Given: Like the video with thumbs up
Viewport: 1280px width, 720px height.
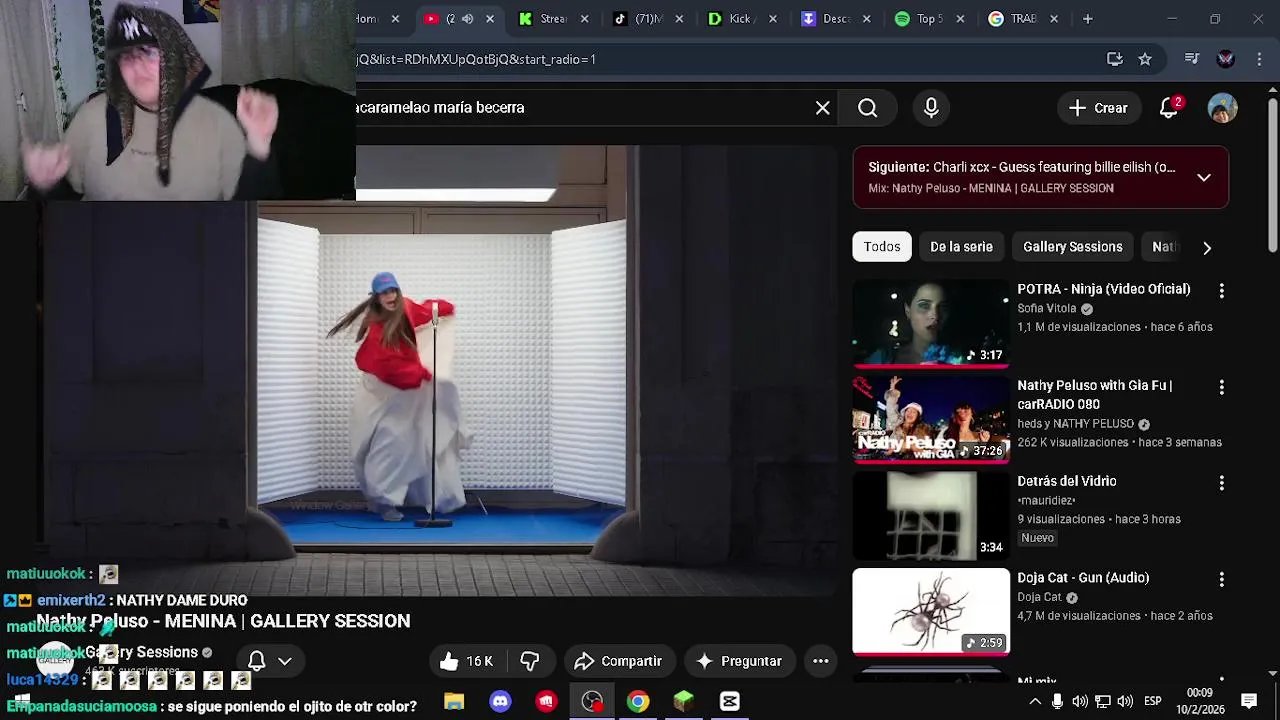Looking at the screenshot, I should pyautogui.click(x=466, y=661).
